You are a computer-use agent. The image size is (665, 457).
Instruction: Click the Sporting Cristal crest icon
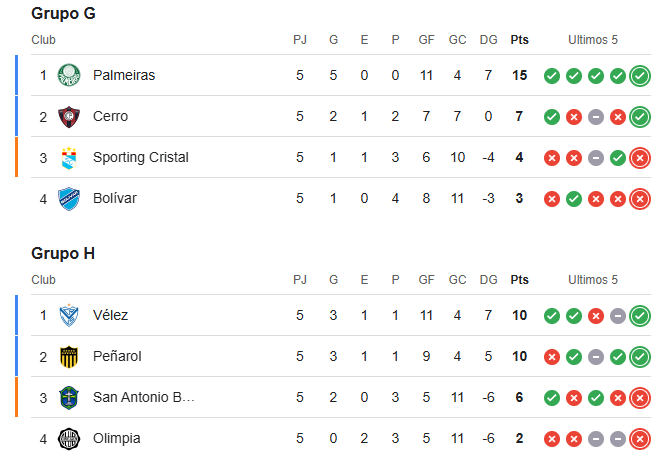pos(69,158)
